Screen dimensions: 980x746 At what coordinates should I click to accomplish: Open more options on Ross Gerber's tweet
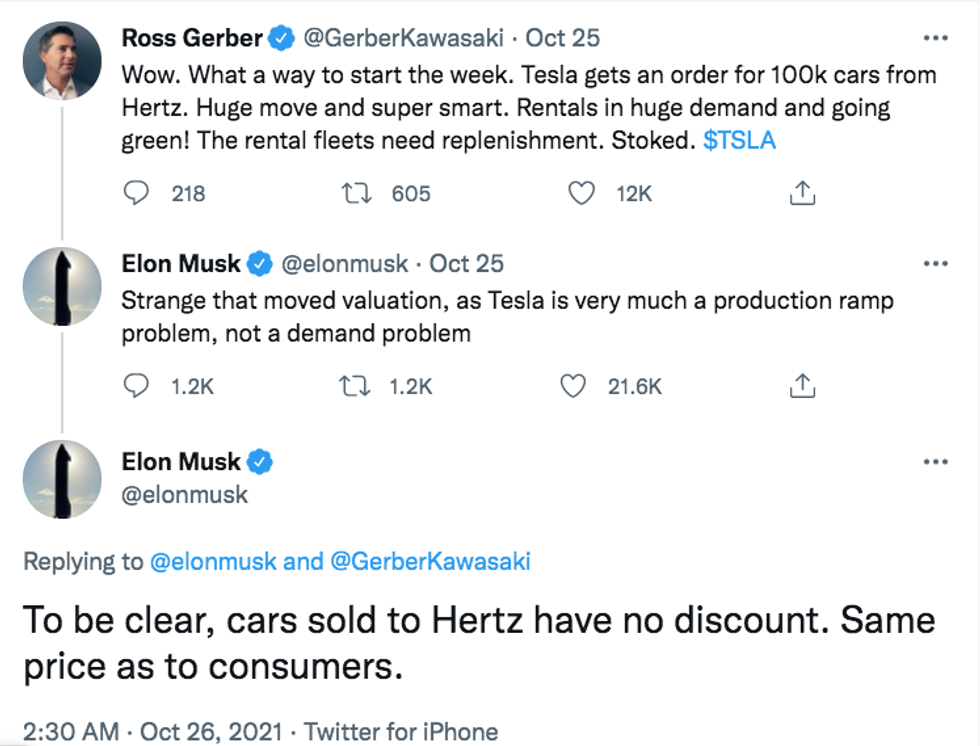pyautogui.click(x=935, y=38)
